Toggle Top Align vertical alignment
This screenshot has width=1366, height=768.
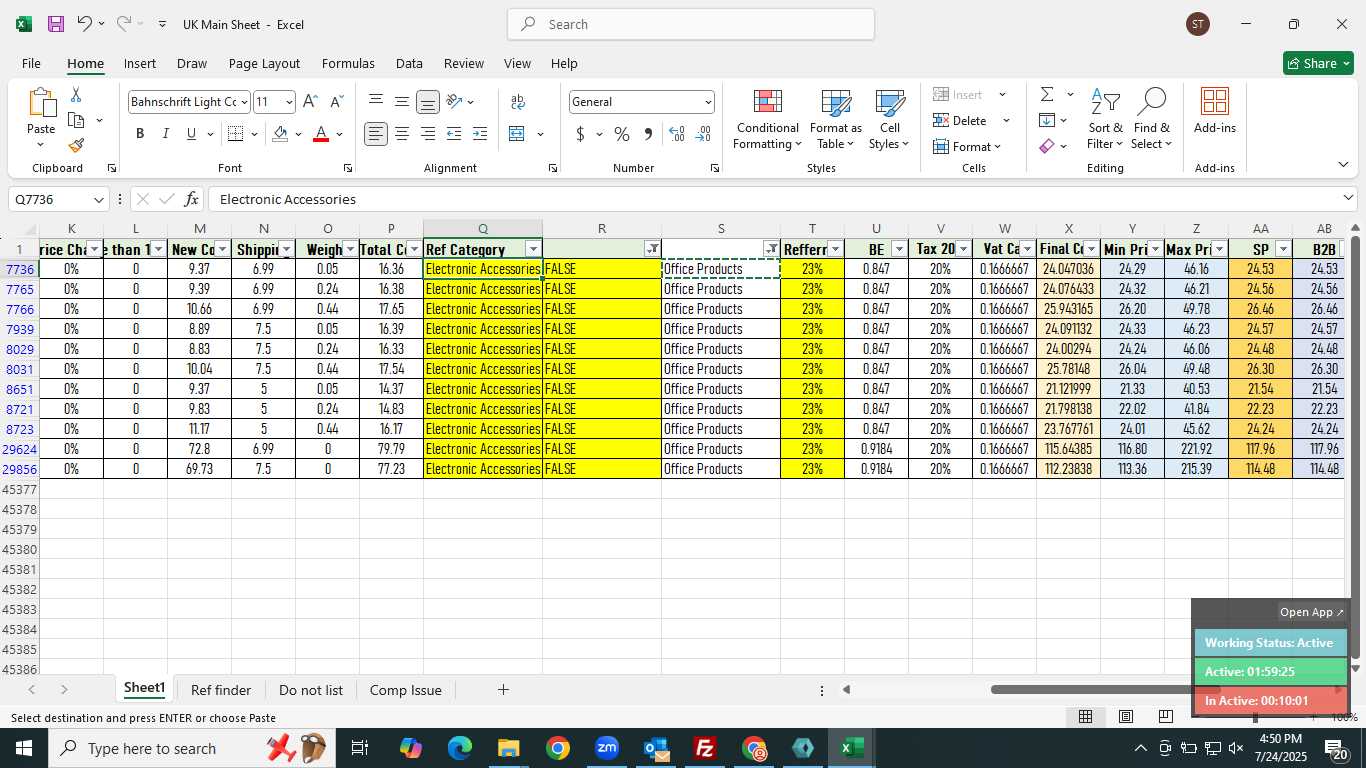[376, 101]
